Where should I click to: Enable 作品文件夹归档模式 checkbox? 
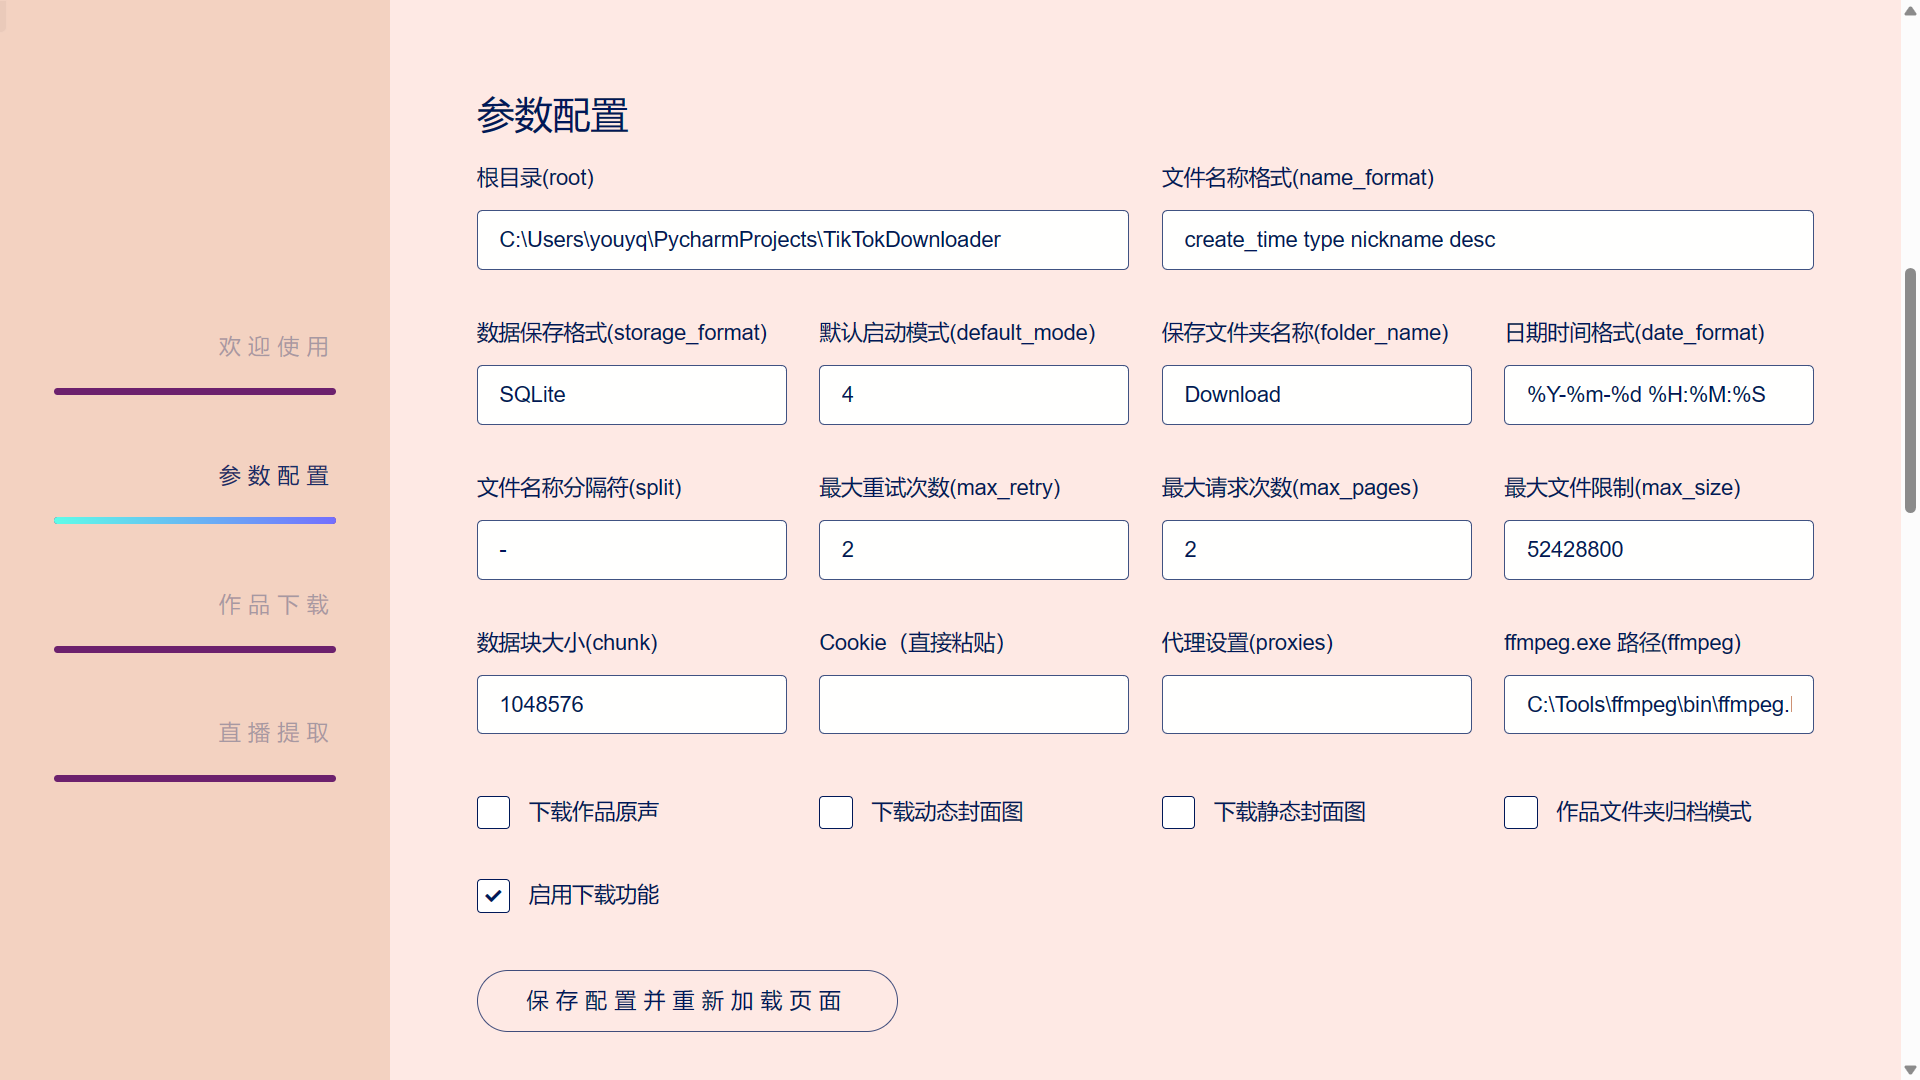(x=1518, y=811)
